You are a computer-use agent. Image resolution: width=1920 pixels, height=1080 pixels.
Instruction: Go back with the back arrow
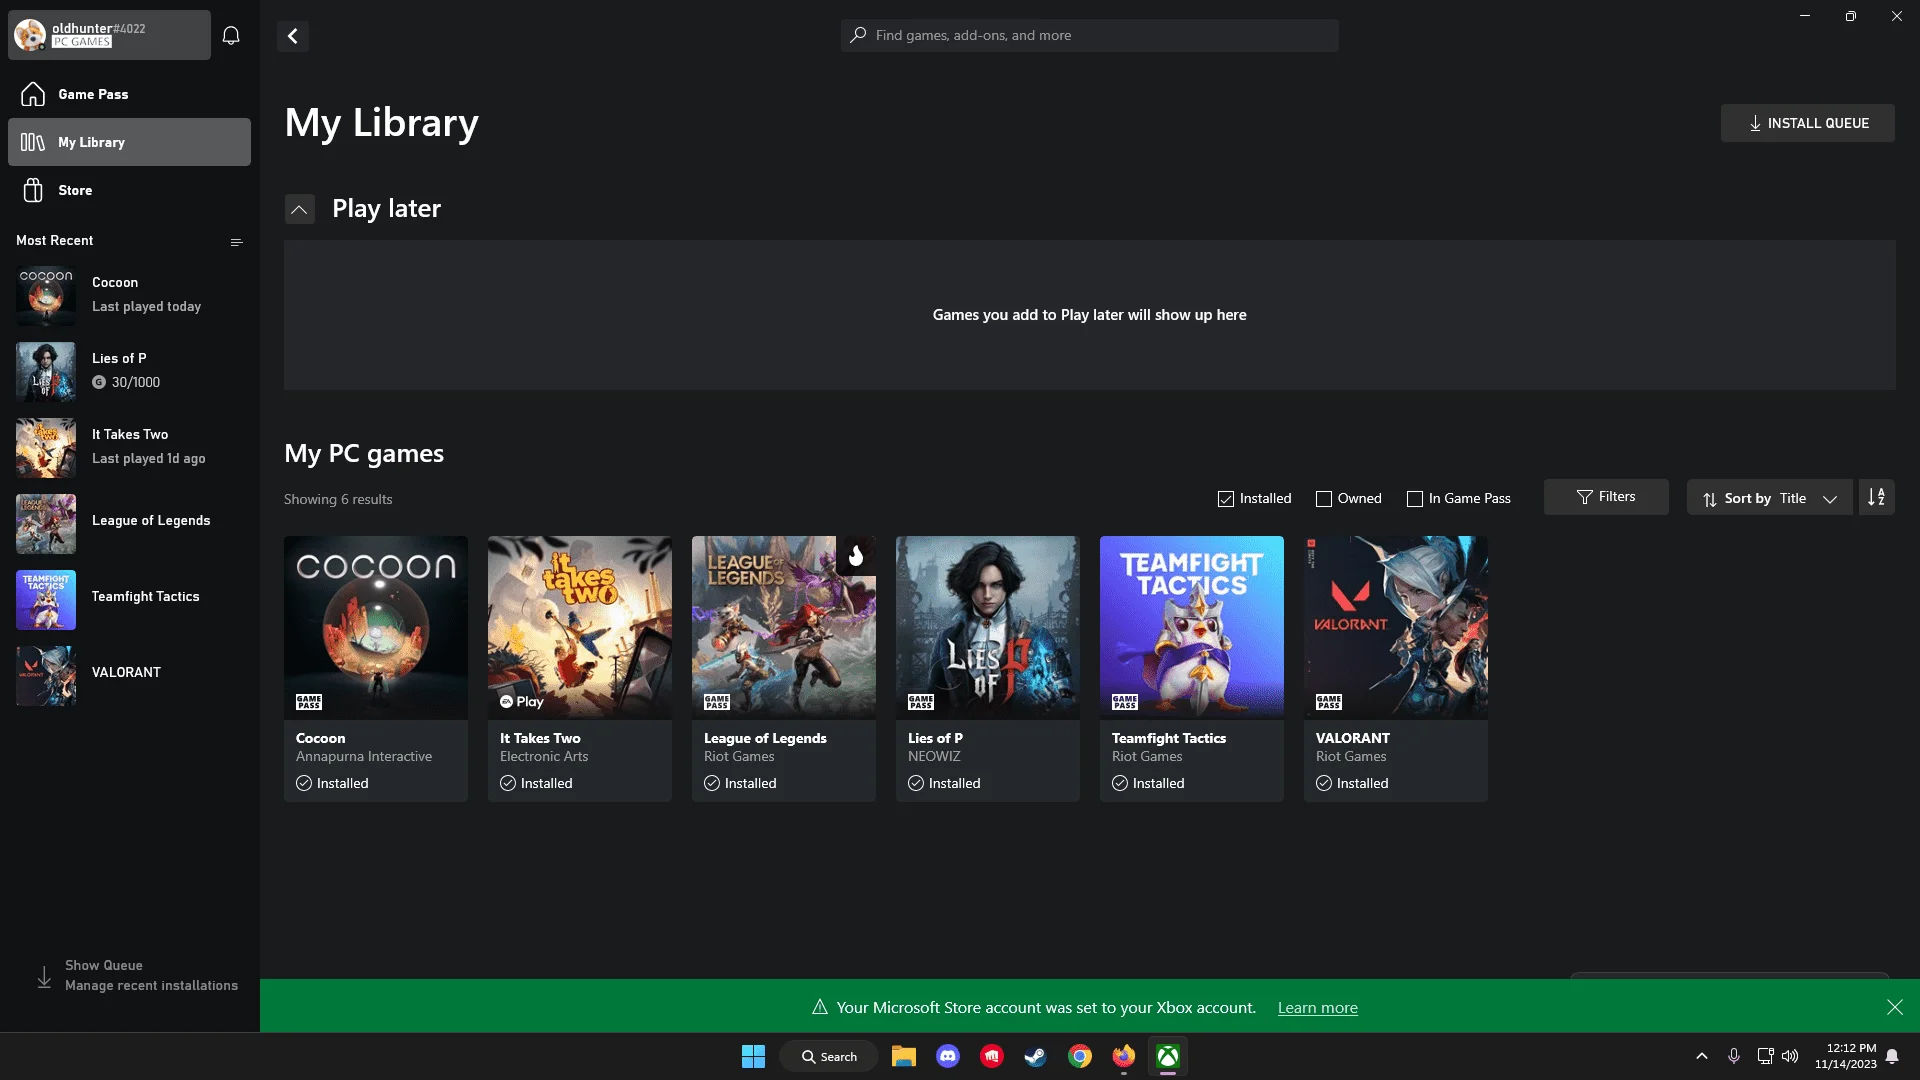(293, 36)
